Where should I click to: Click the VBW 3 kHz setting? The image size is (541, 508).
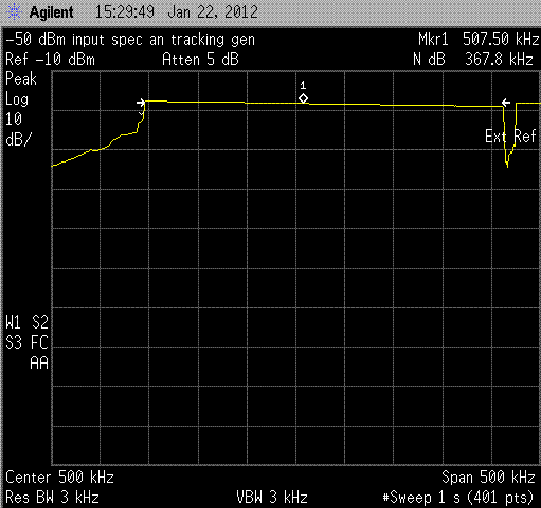click(272, 497)
